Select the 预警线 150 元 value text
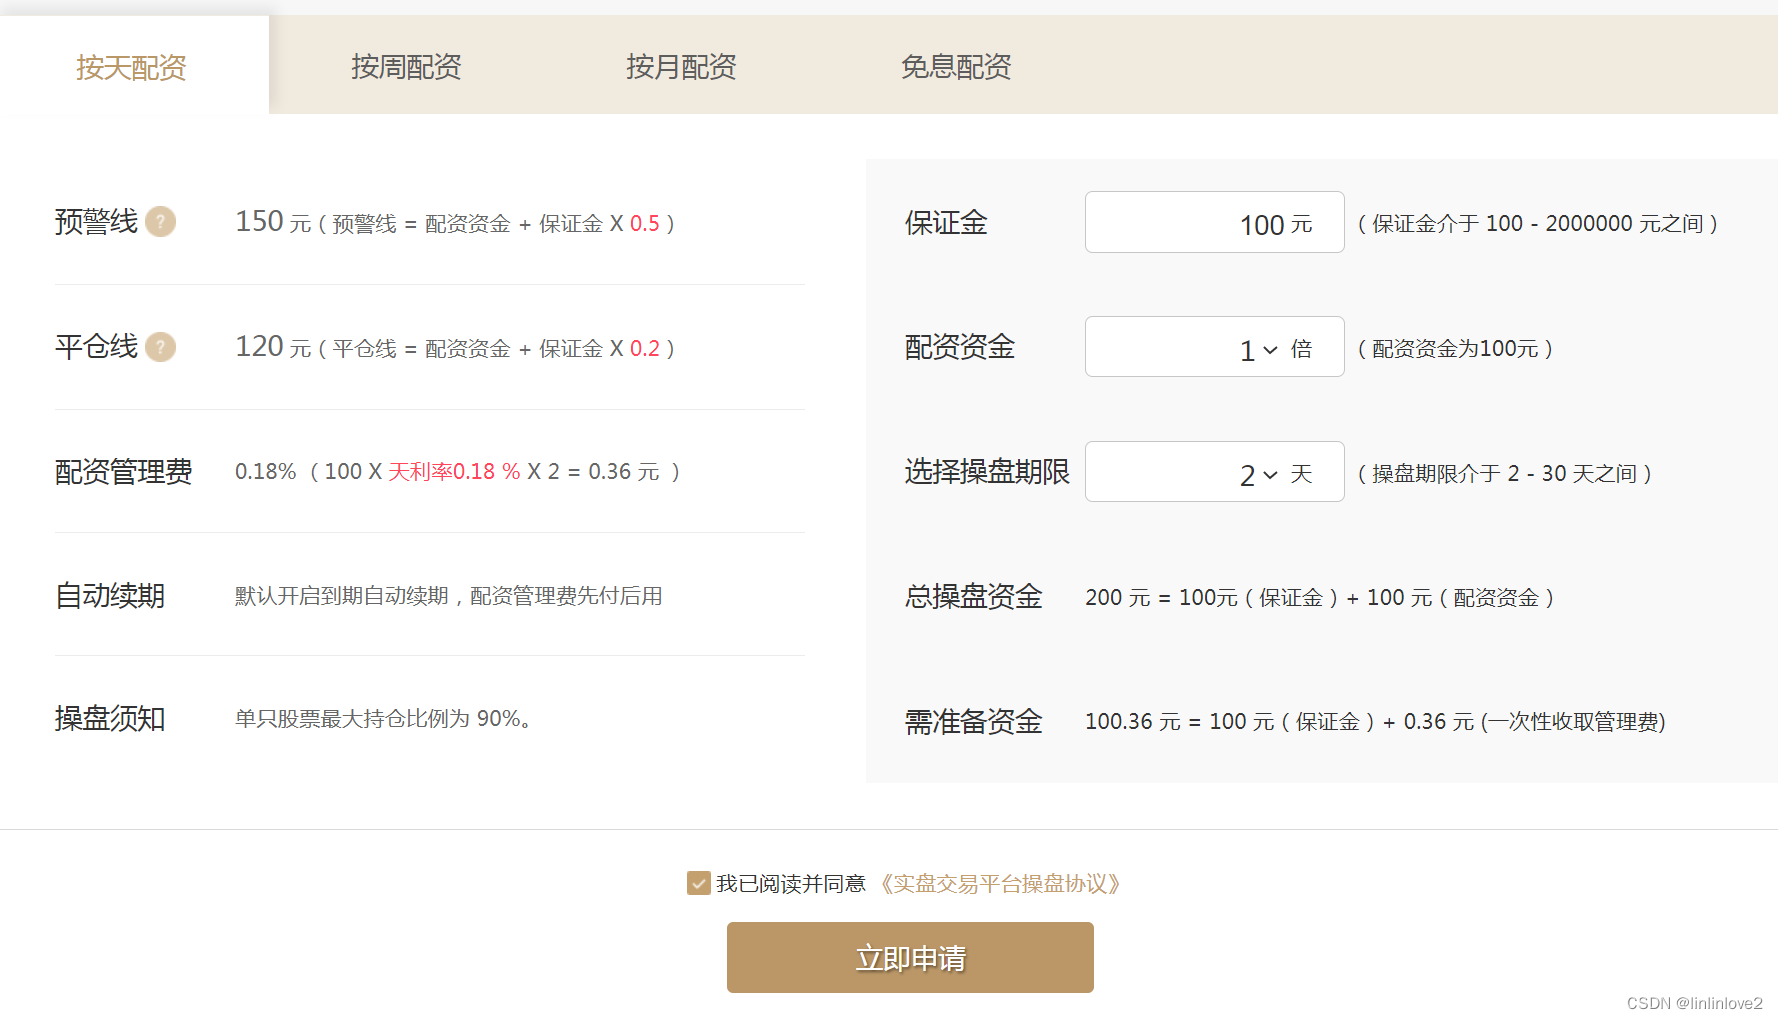1778x1019 pixels. pos(455,222)
